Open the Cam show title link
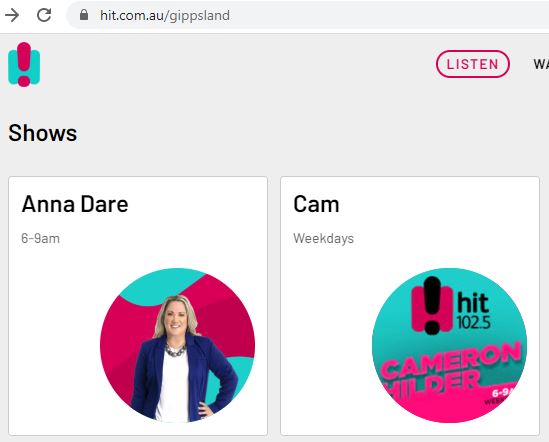The image size is (549, 442). click(316, 204)
